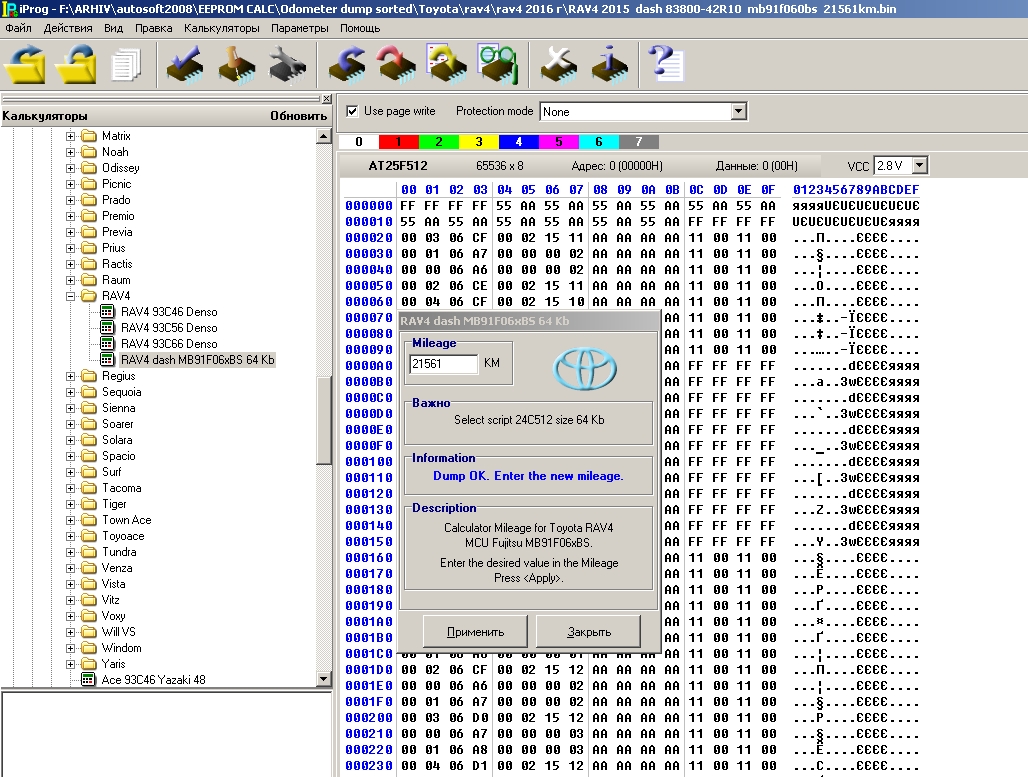1028x777 pixels.
Task: Verify chip using the glasses icon
Action: (498, 64)
